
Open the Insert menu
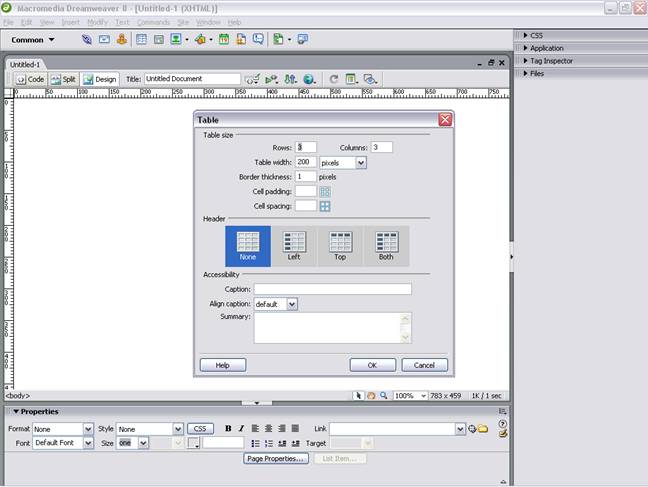[70, 22]
